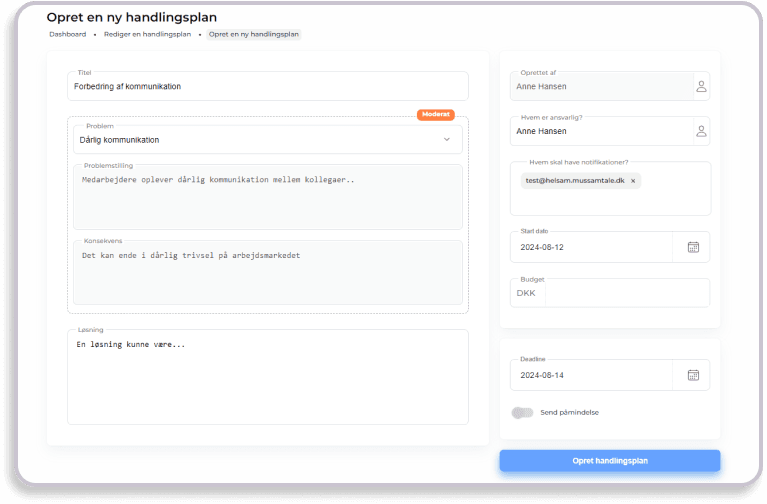Click the person icon in Oprettet af field
Viewport: 767px width, 504px height.
701,87
